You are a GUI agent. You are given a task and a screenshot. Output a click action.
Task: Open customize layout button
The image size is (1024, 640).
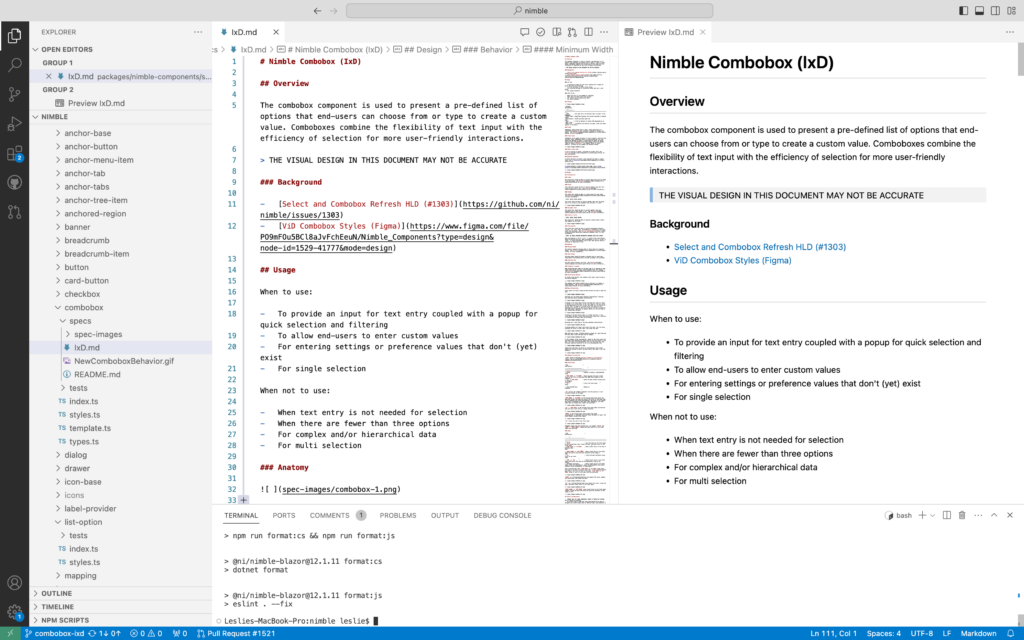[x=1012, y=10]
